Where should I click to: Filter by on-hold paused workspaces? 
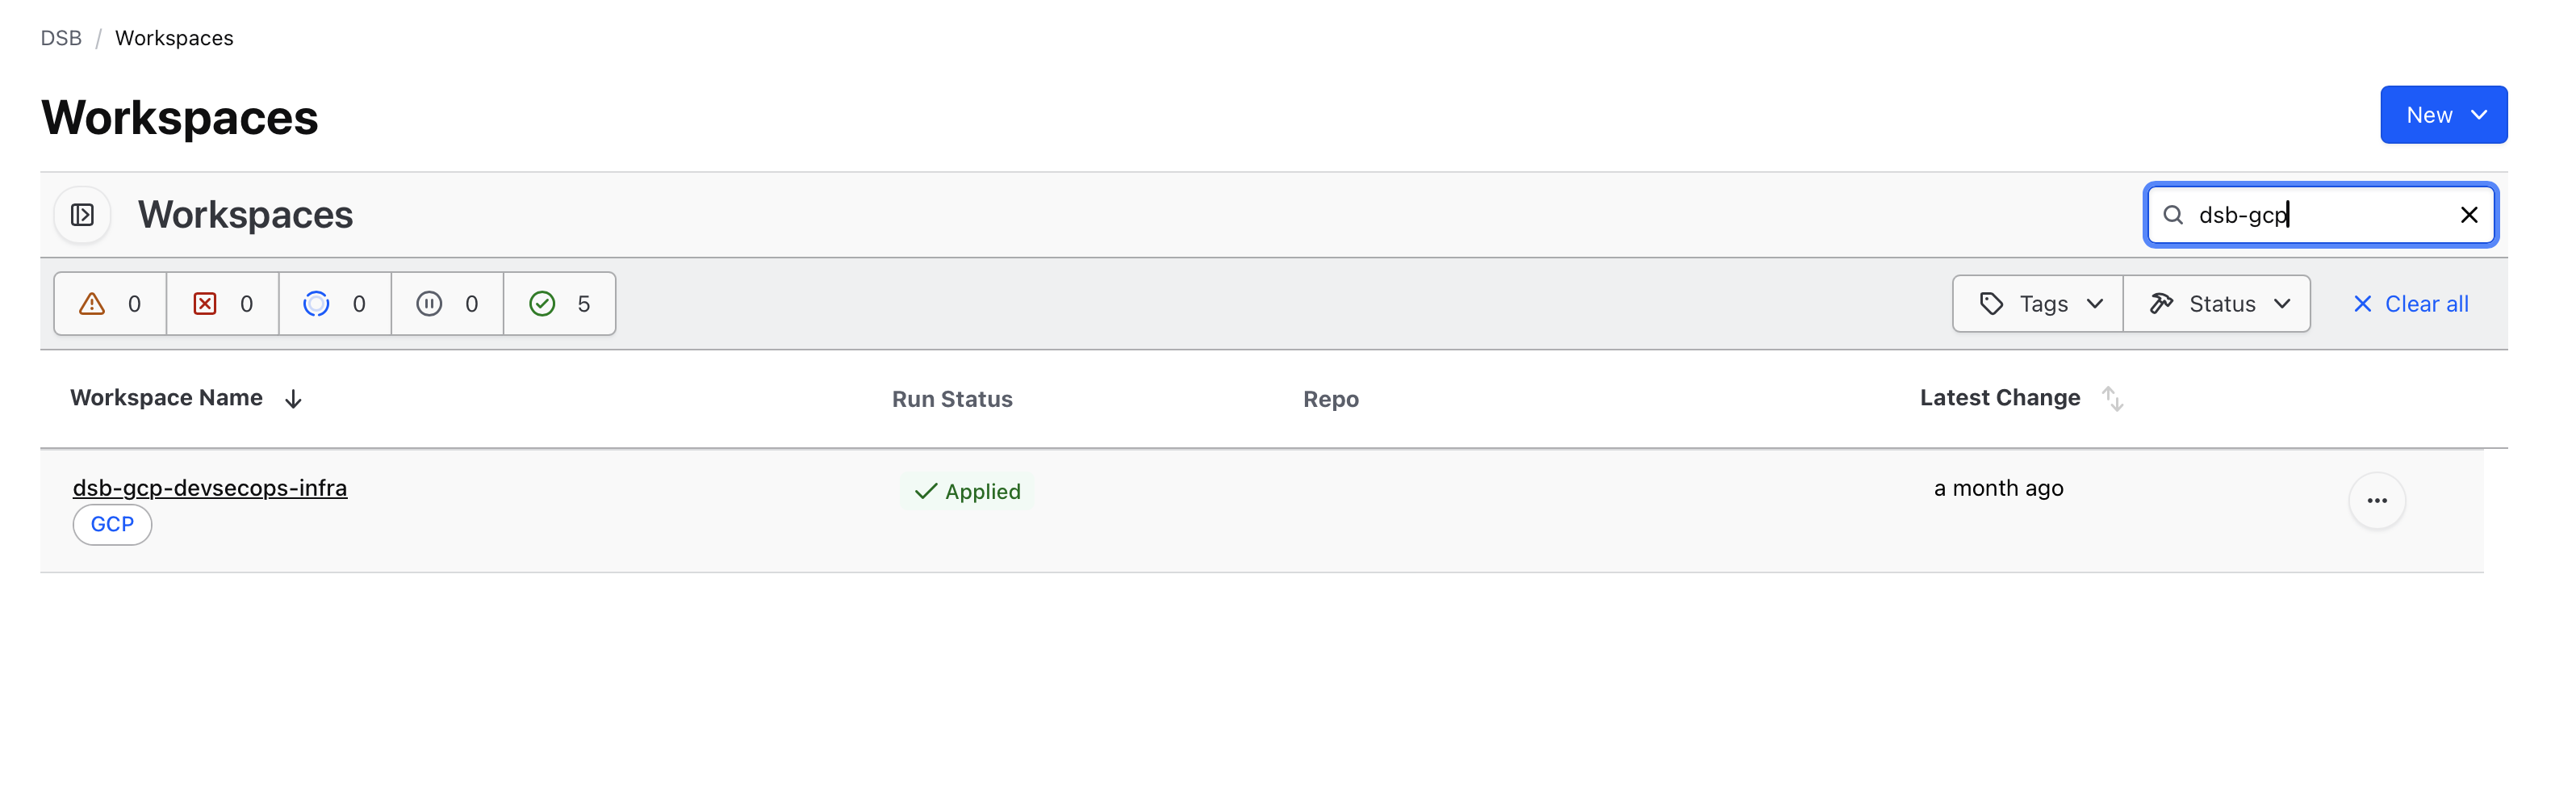click(447, 304)
